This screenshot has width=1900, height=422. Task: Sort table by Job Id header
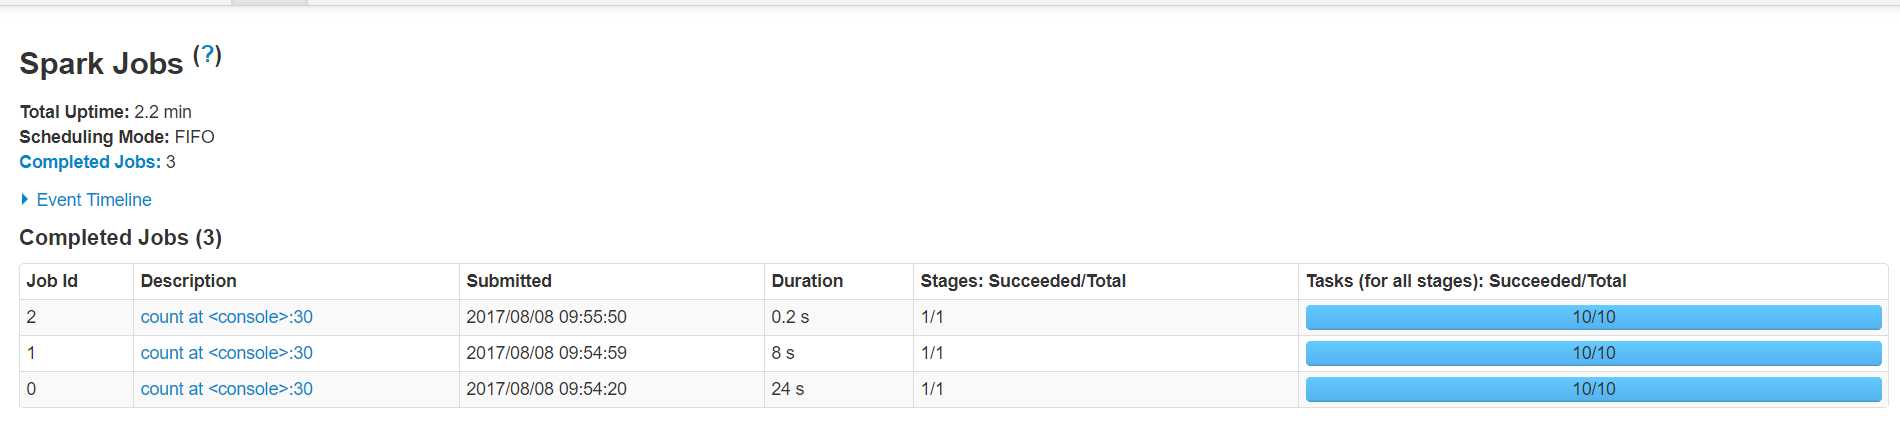[52, 281]
